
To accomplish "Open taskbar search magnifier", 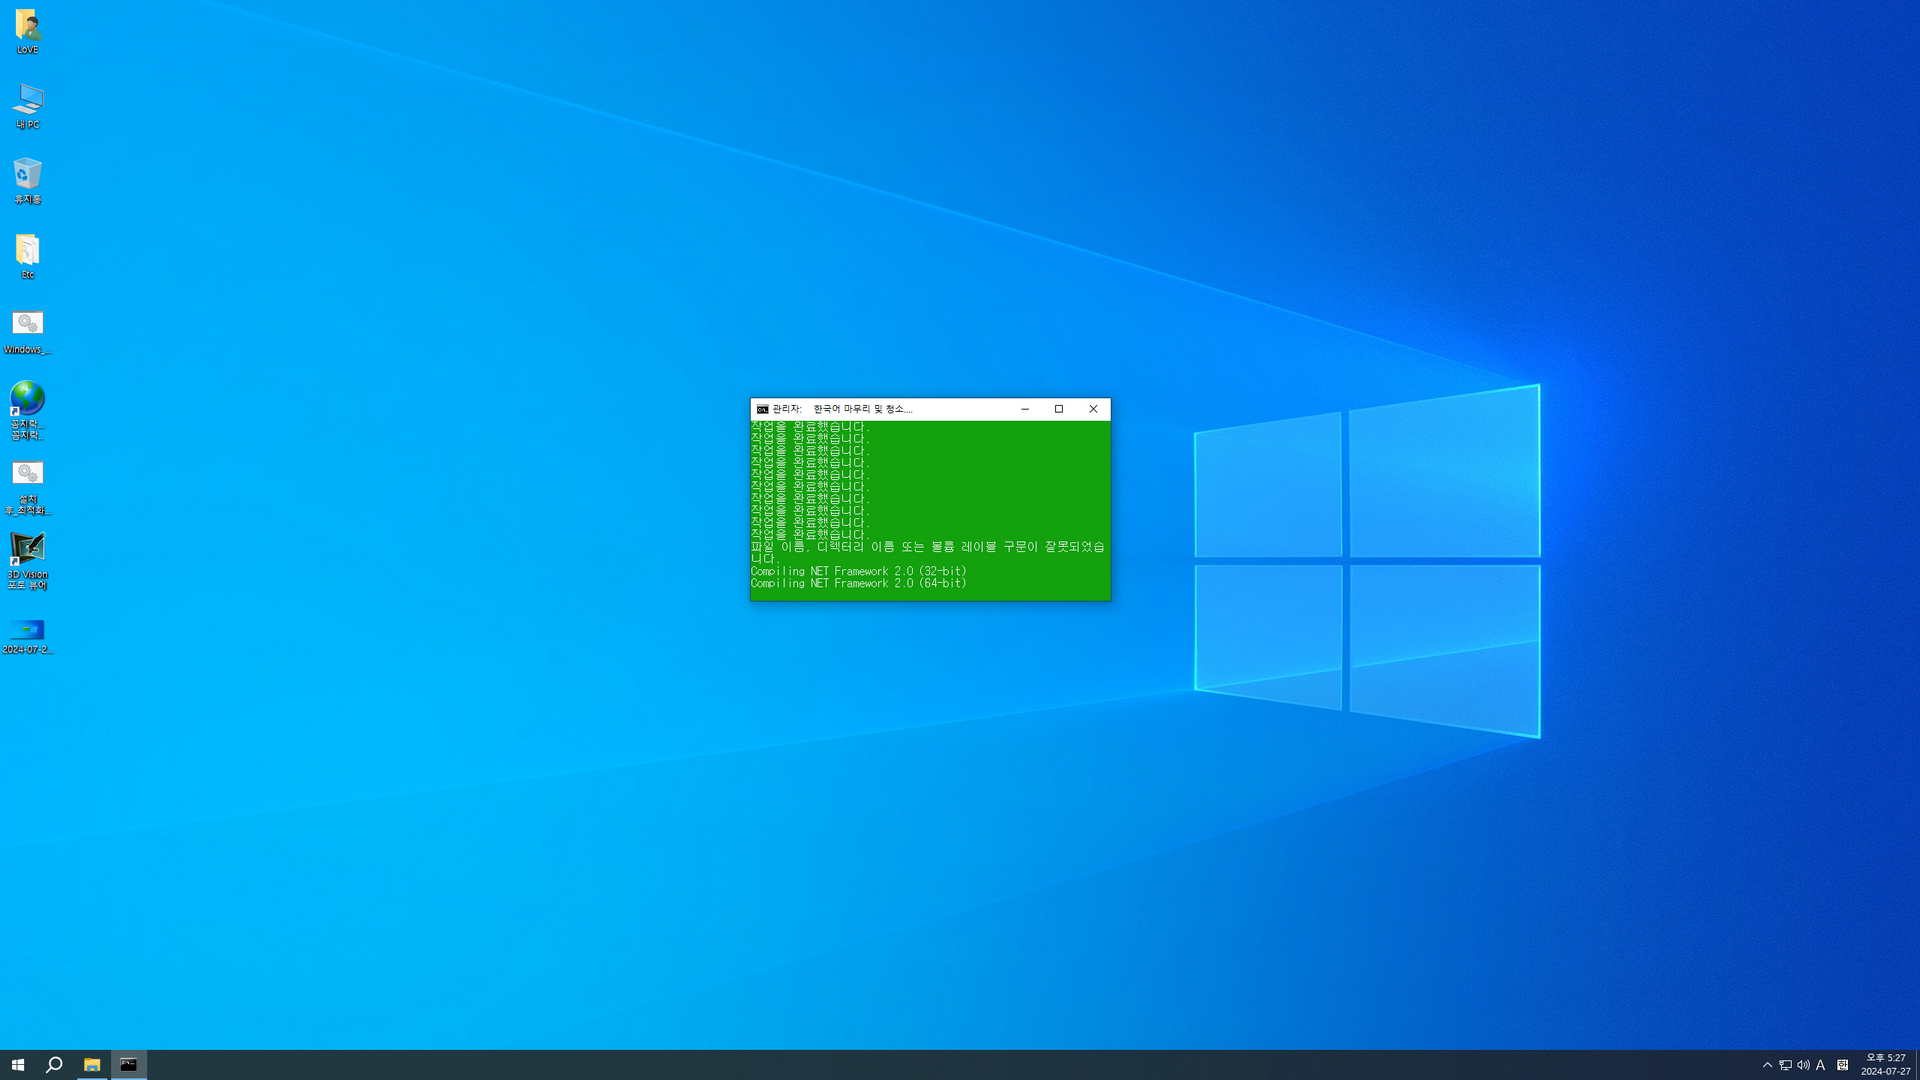I will tap(54, 1065).
